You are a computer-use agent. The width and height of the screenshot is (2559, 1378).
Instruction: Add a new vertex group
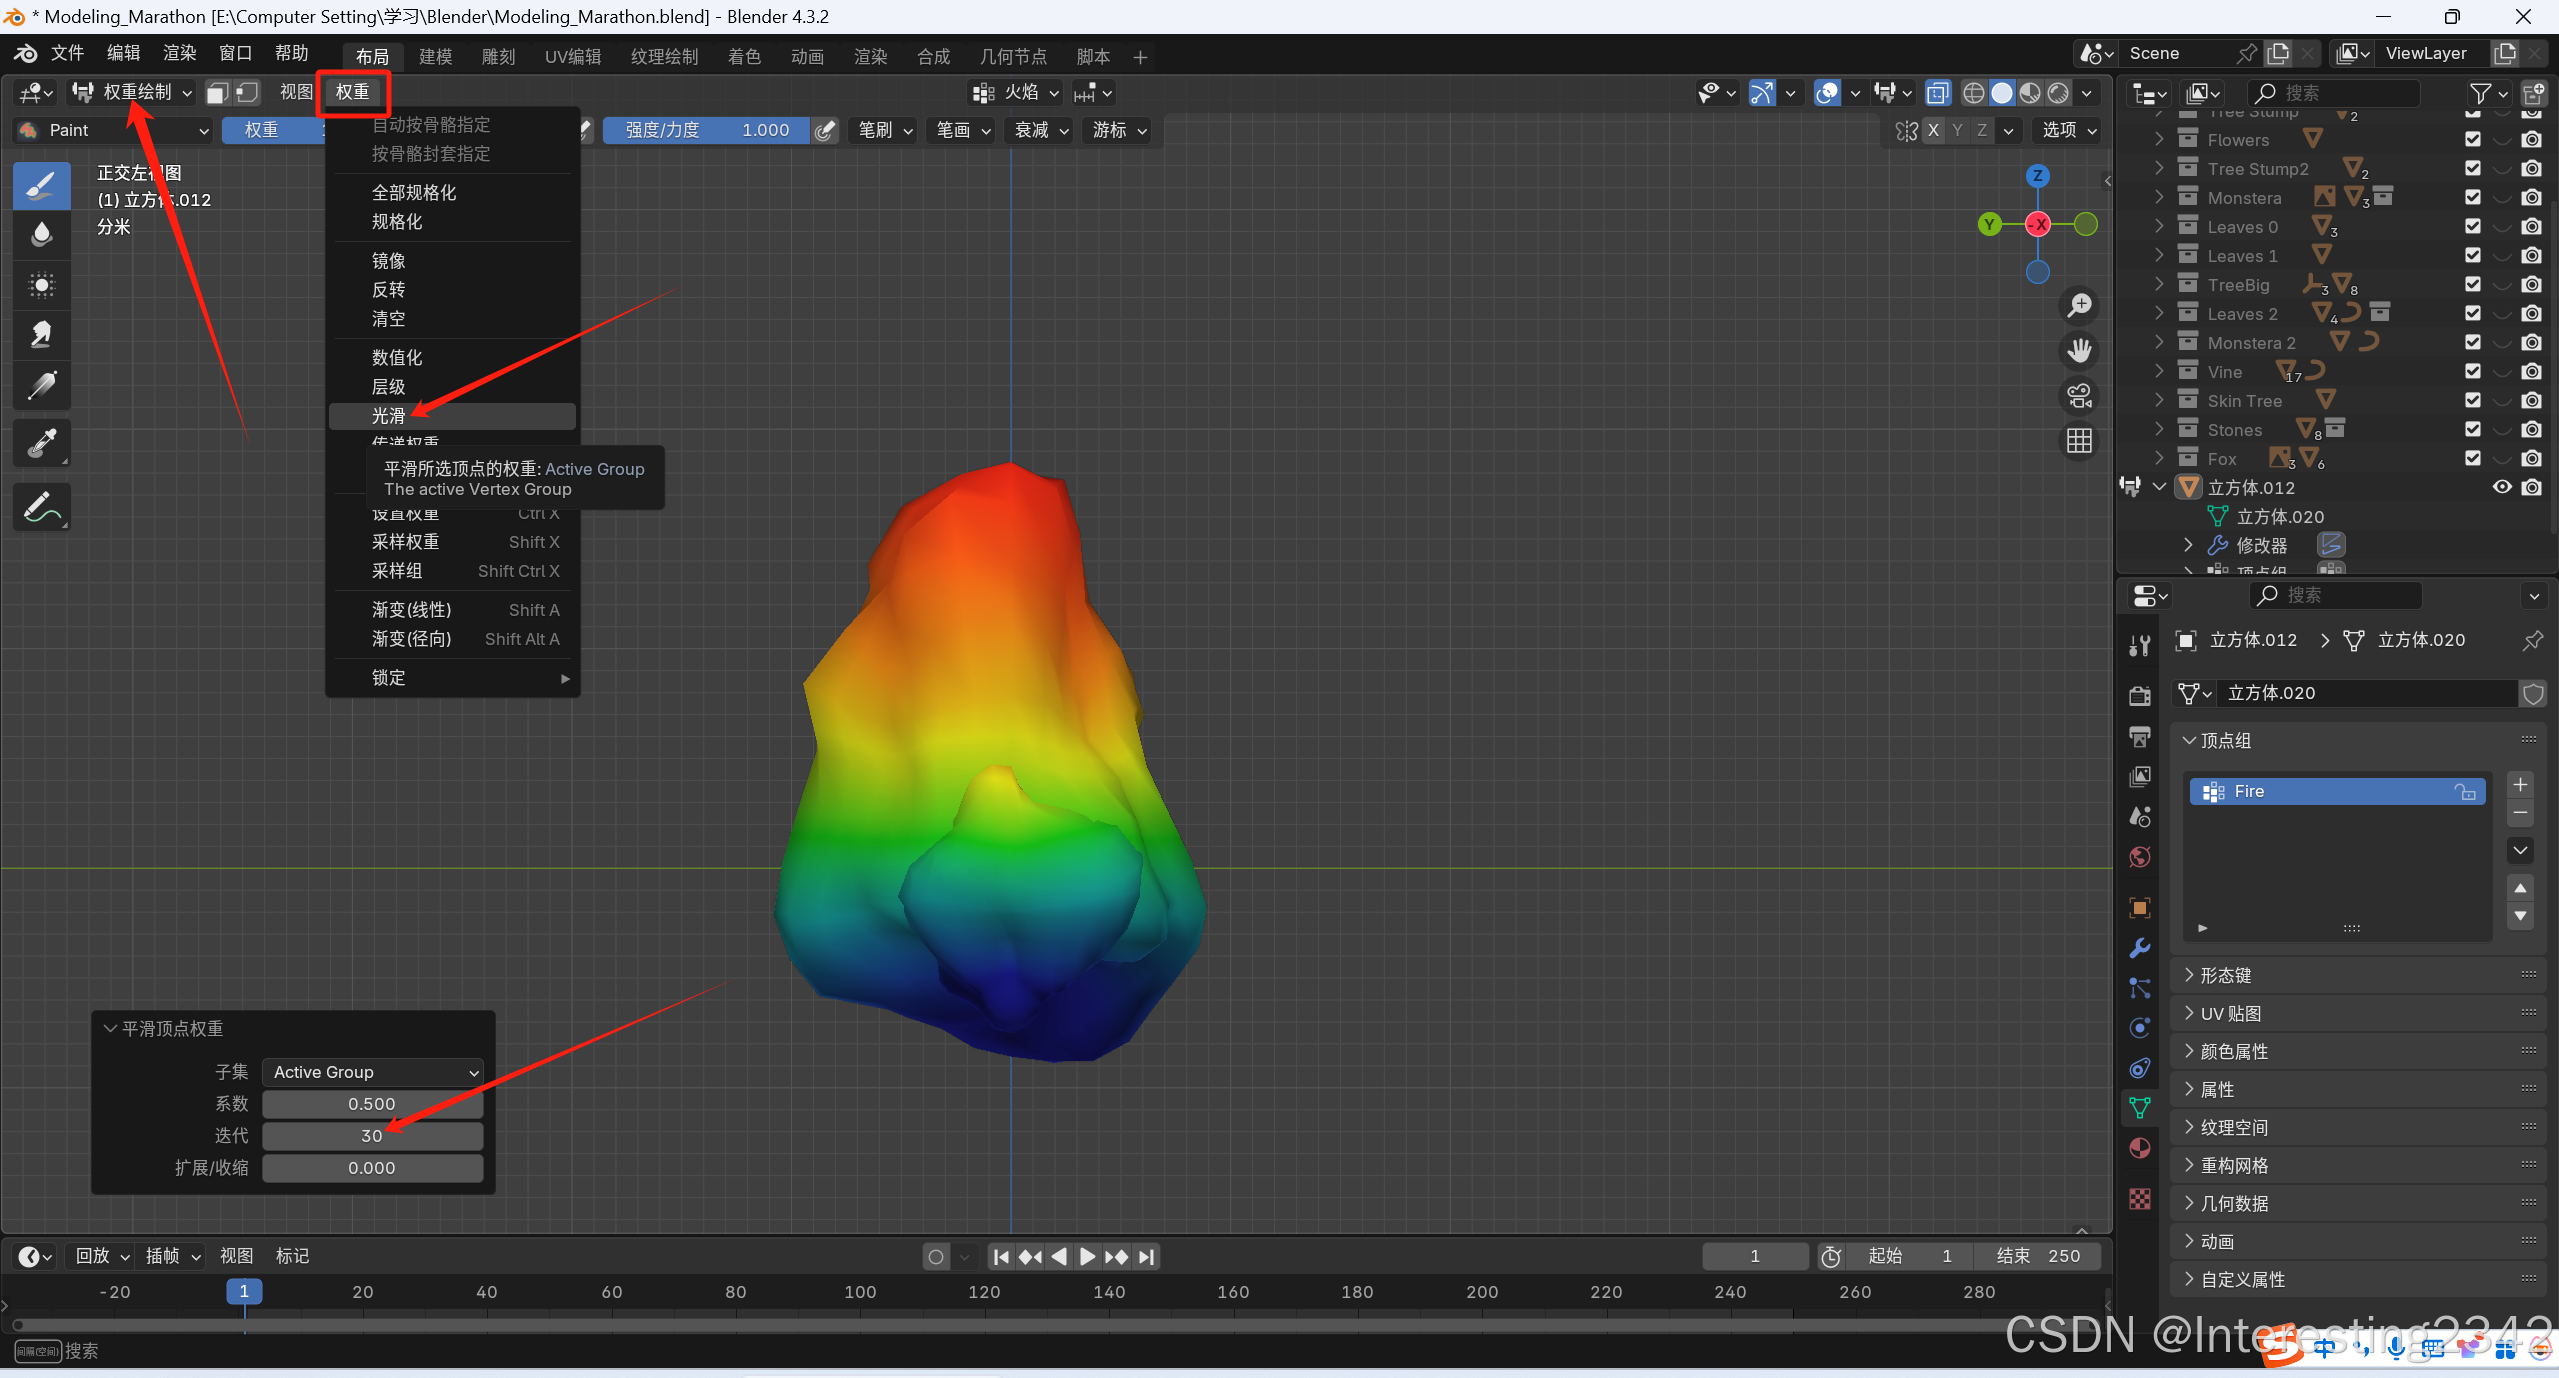click(x=2520, y=785)
